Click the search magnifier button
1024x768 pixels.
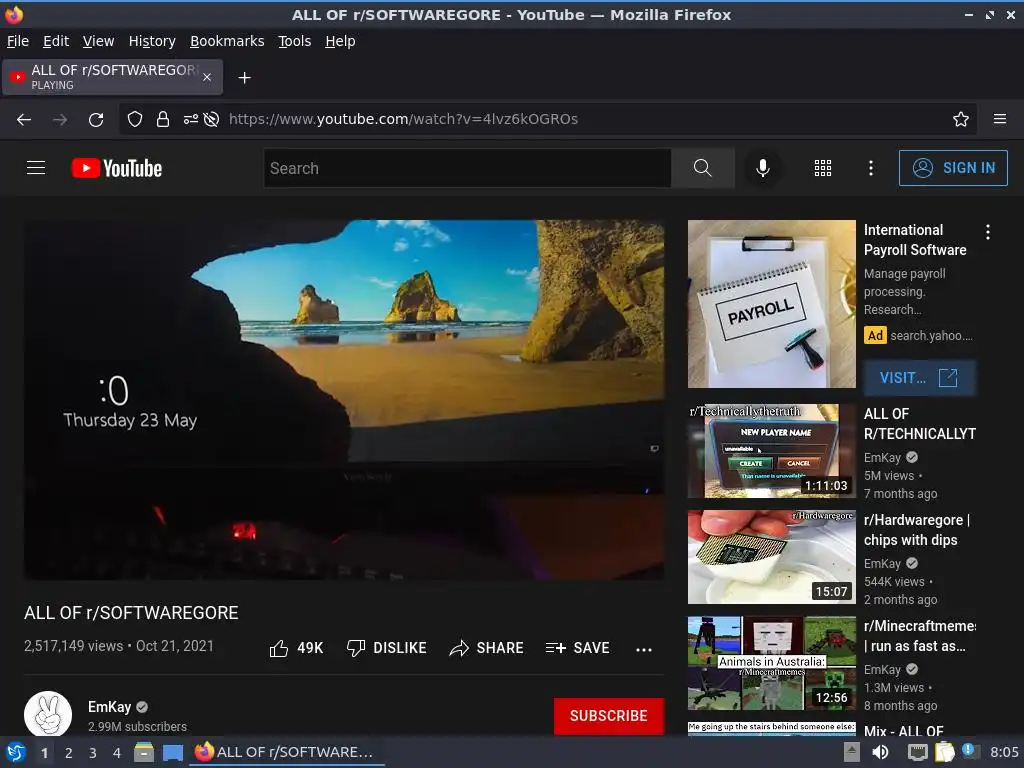[703, 168]
